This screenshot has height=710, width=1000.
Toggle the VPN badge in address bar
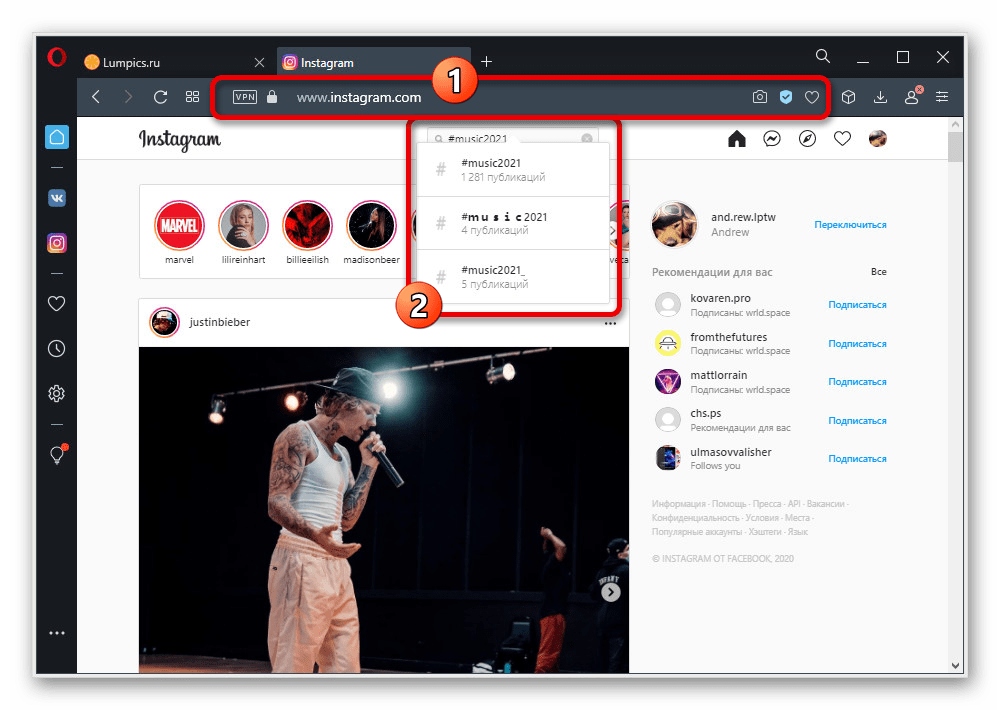click(x=245, y=97)
